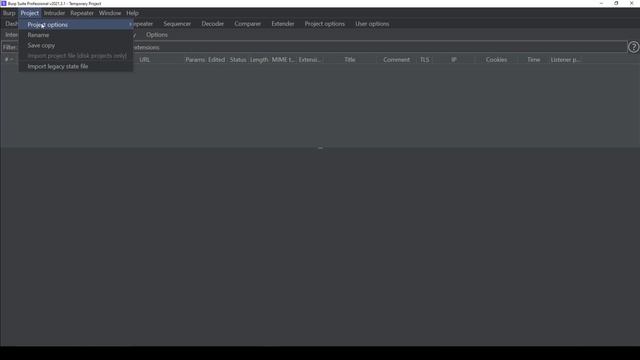Image resolution: width=640 pixels, height=360 pixels.
Task: Open the Burp menu
Action: click(9, 13)
